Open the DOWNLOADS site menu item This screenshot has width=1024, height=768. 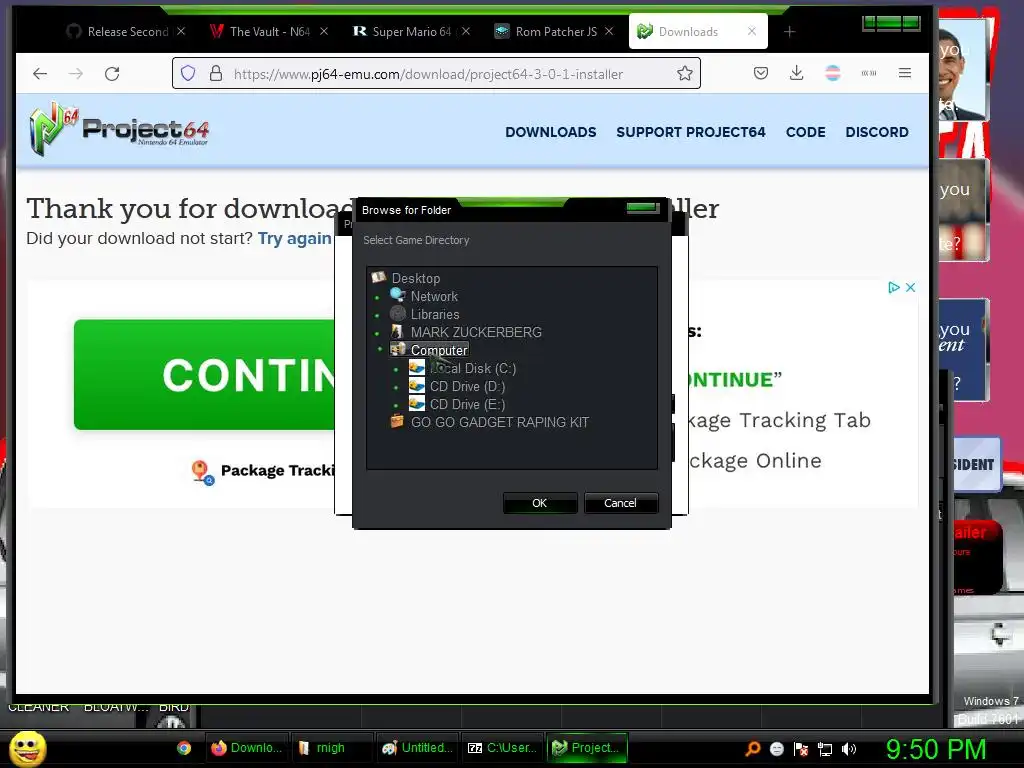(x=551, y=132)
